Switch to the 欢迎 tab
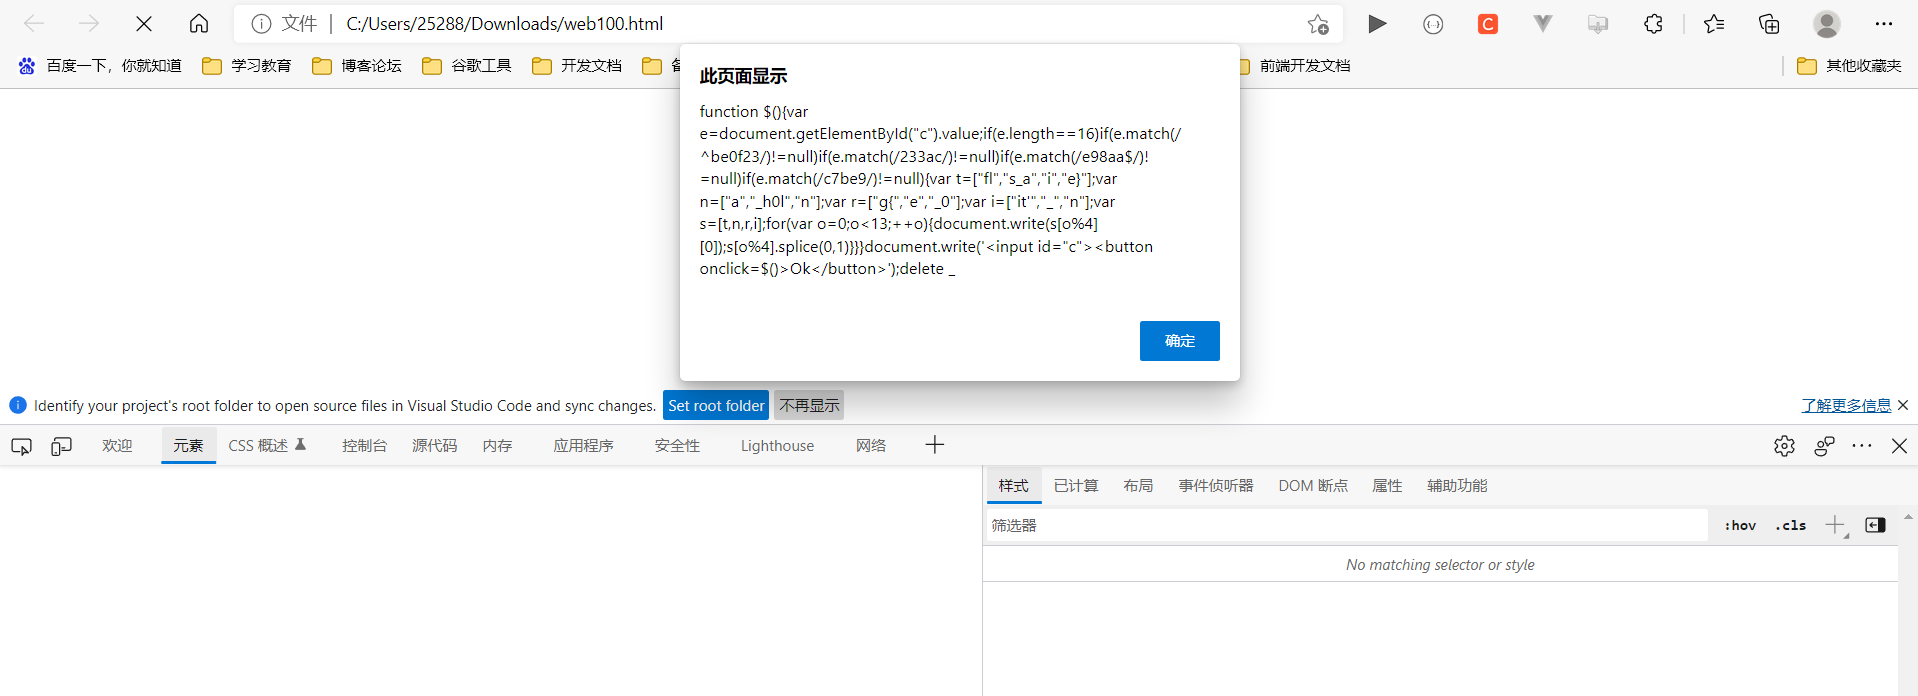The height and width of the screenshot is (696, 1918). pyautogui.click(x=117, y=446)
